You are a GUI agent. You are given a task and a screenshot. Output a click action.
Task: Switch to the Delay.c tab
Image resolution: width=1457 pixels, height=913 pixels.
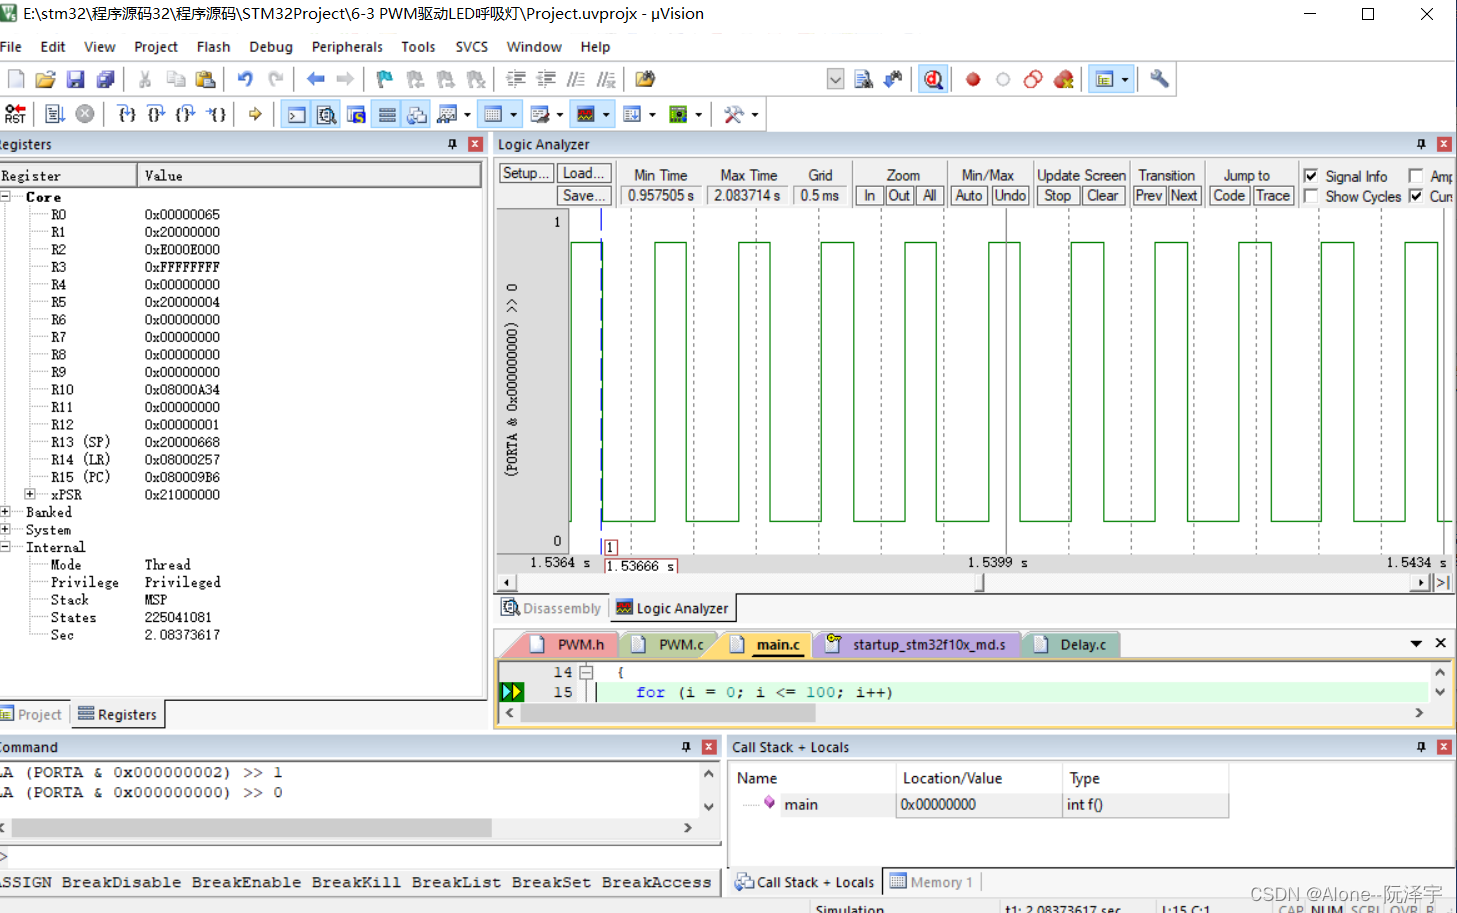coord(1083,644)
